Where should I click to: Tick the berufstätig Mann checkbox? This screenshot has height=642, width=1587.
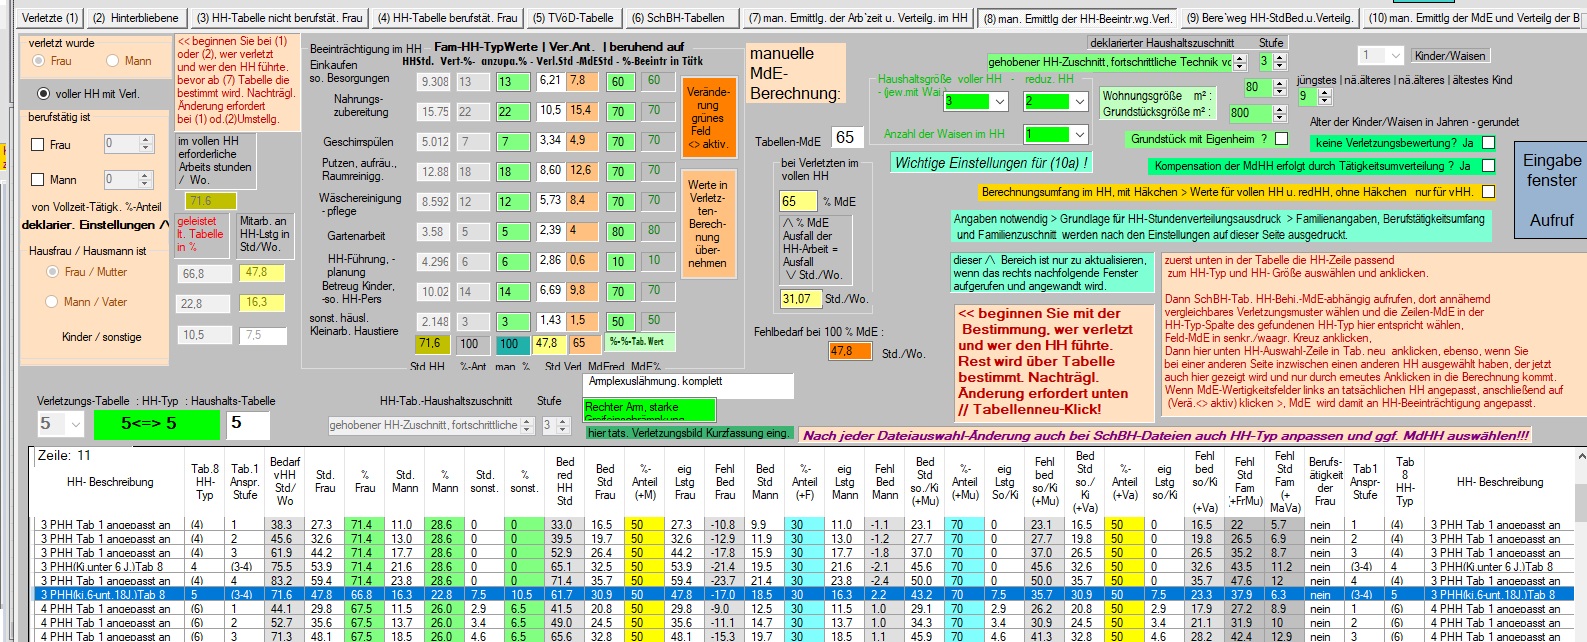coord(38,180)
